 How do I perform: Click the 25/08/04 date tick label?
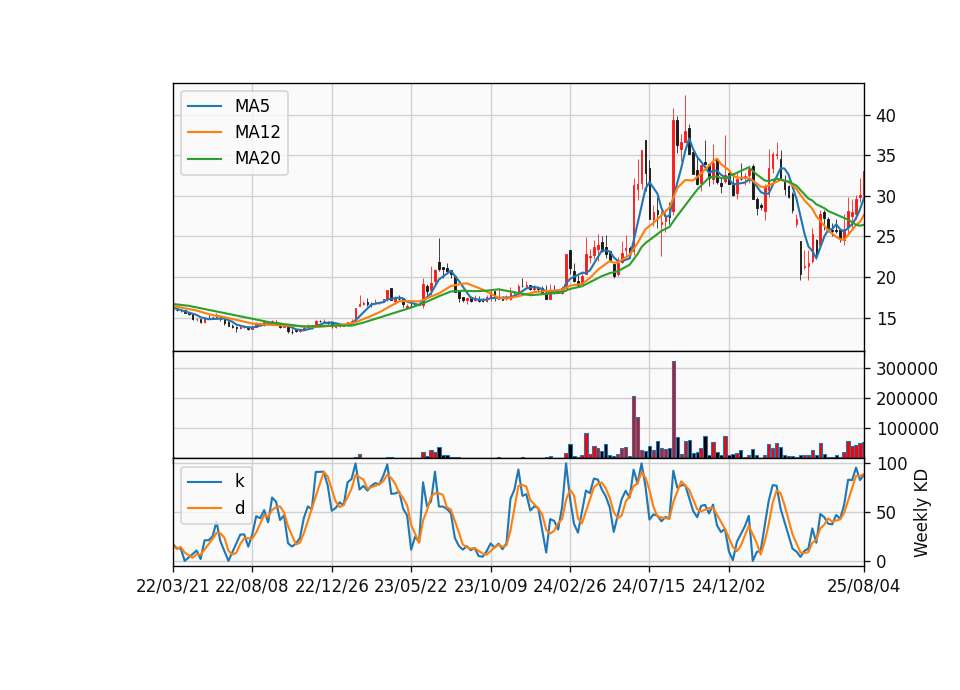pyautogui.click(x=864, y=586)
